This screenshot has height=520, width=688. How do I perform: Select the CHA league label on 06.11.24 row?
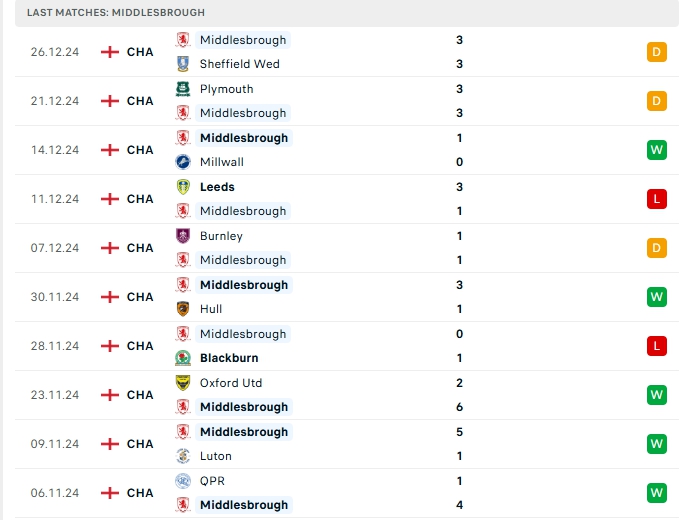[140, 493]
